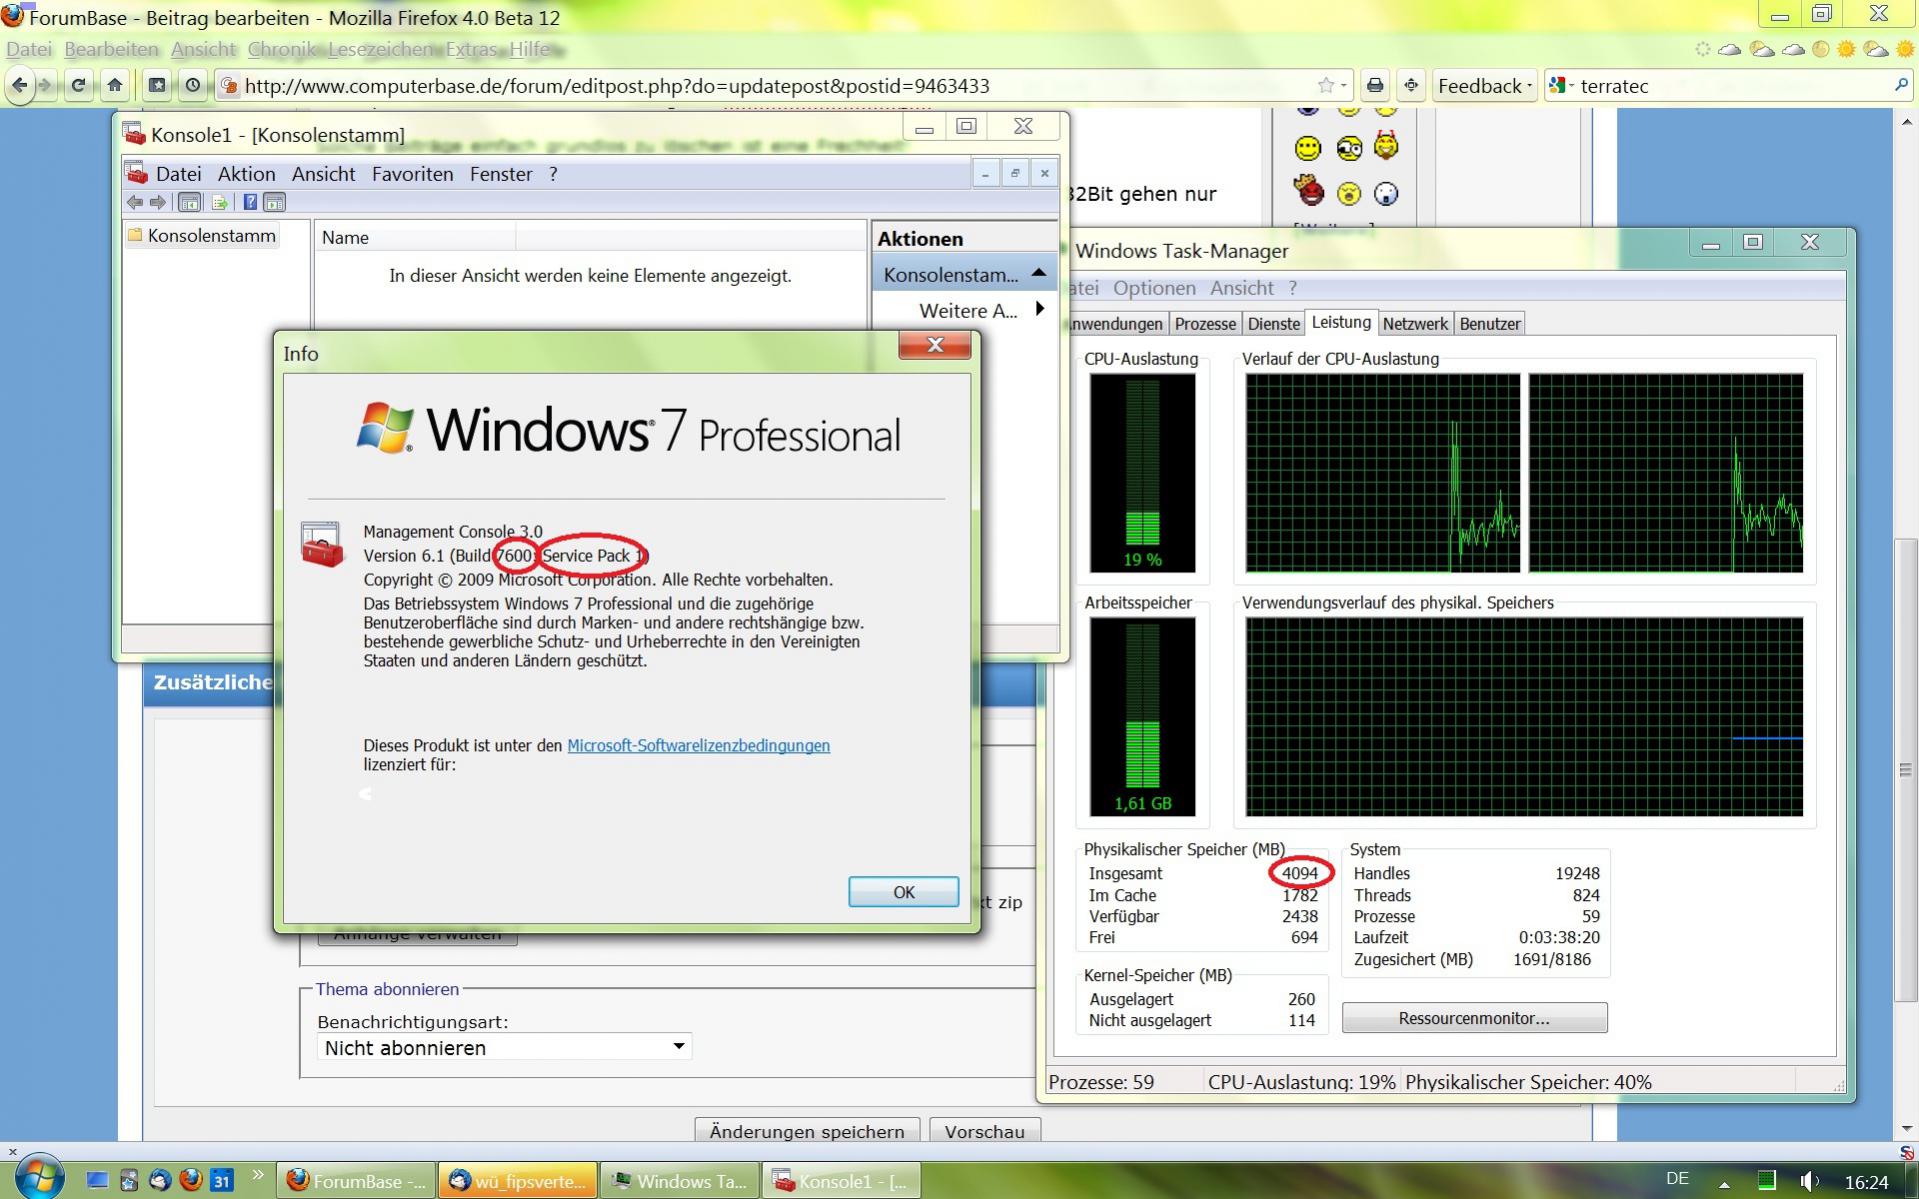1919x1199 pixels.
Task: Show hidden tray icons arrow
Action: 1724,1183
